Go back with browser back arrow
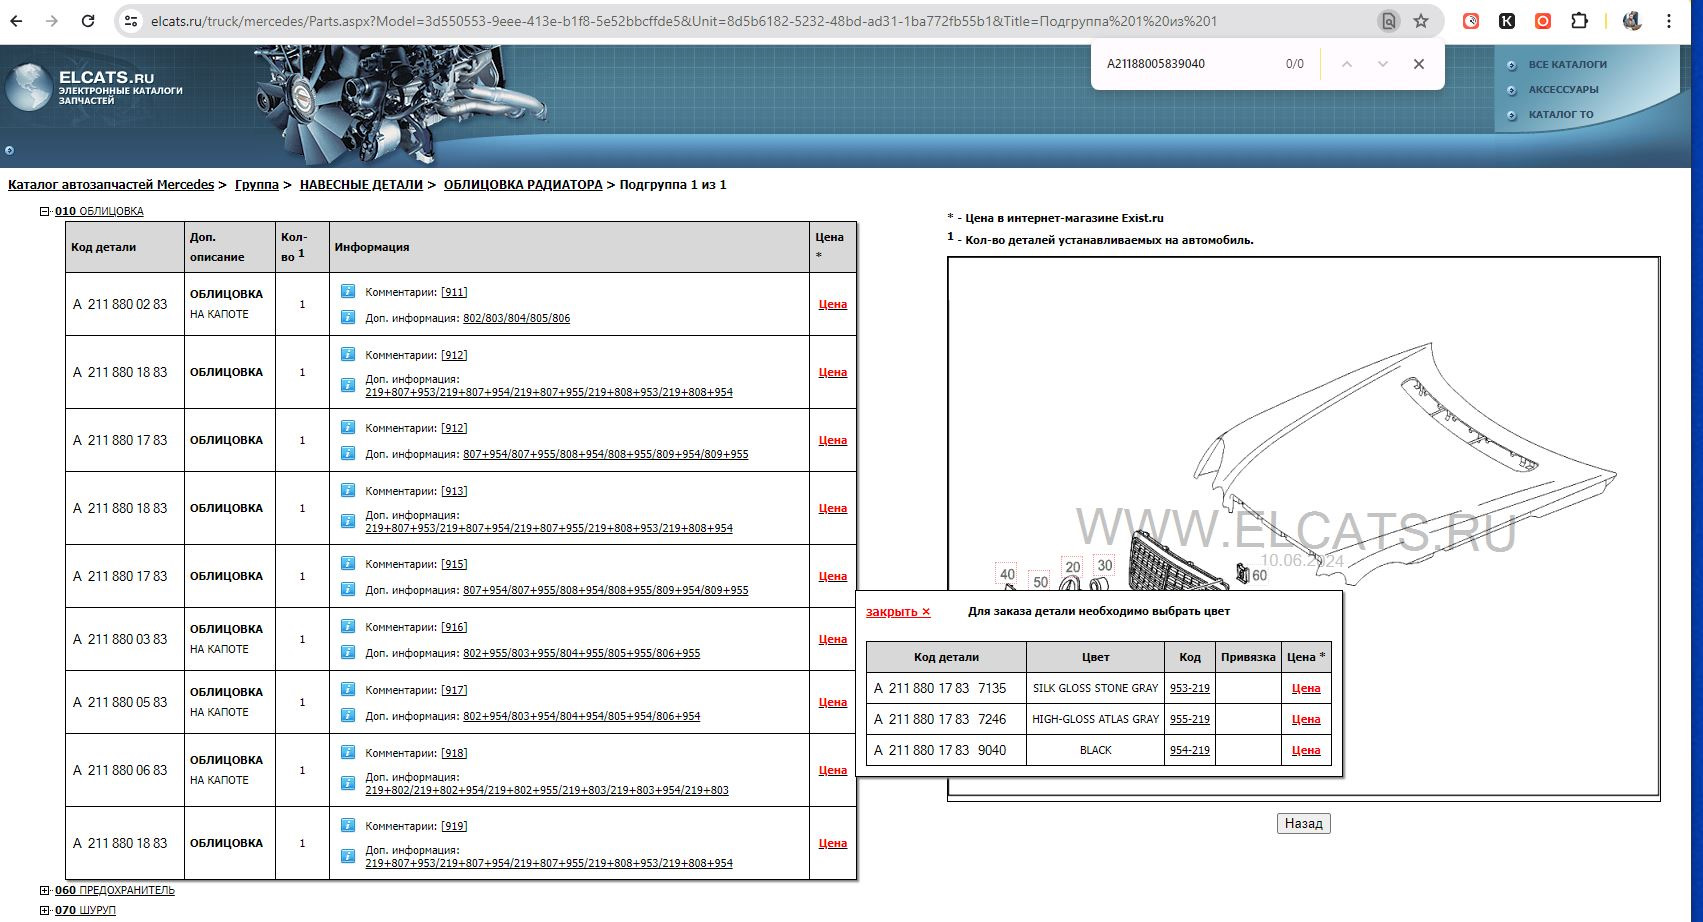Screen dimensions: 1703x922 tap(16, 21)
